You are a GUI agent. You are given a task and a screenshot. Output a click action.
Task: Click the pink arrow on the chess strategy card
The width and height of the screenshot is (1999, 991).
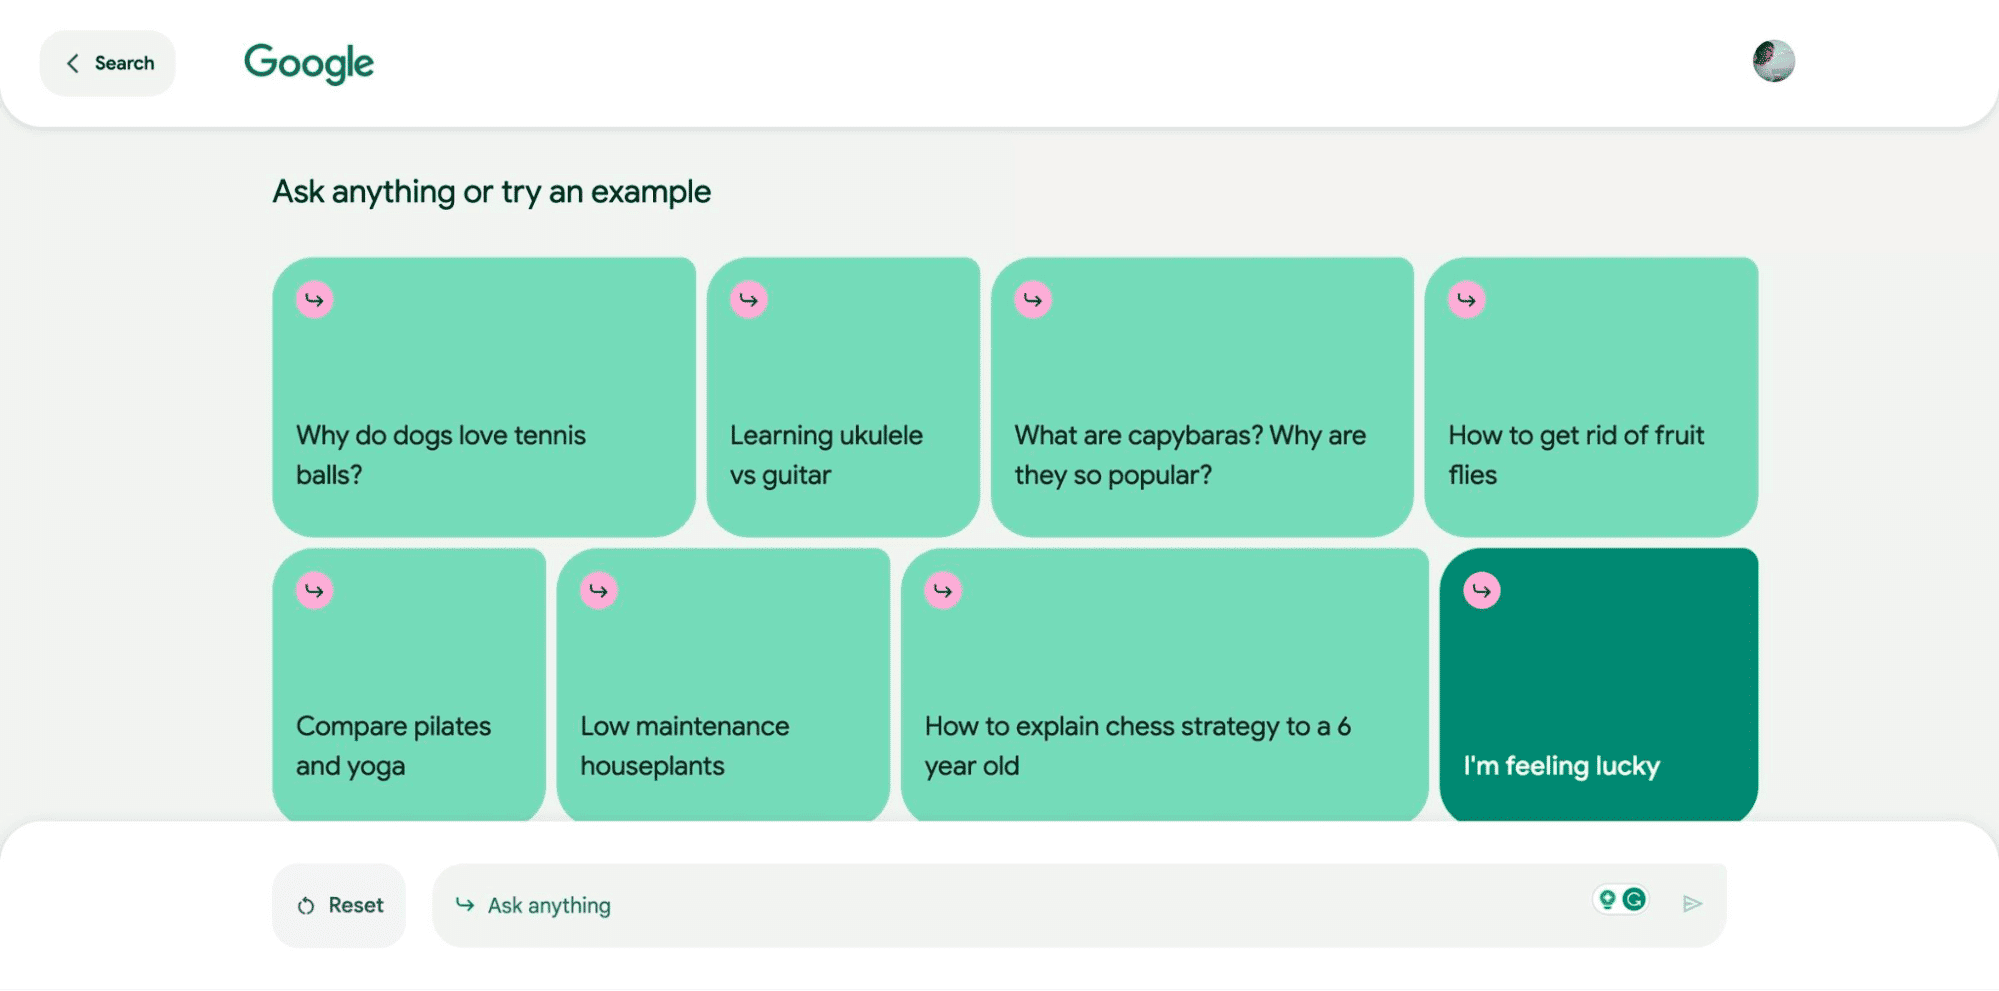pyautogui.click(x=941, y=590)
